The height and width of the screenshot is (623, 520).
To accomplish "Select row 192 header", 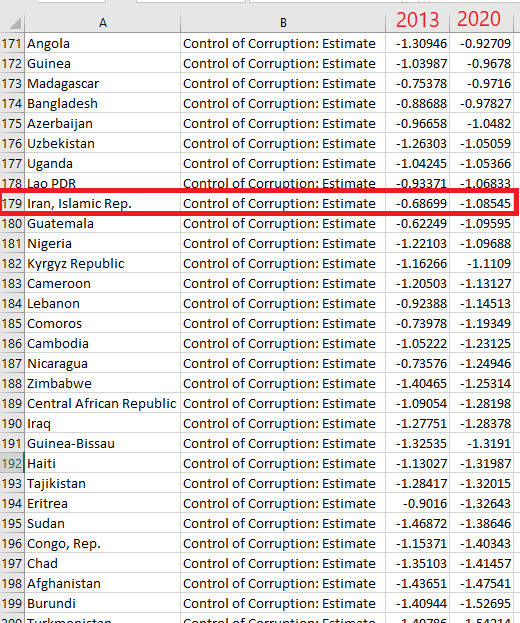I will pyautogui.click(x=12, y=463).
